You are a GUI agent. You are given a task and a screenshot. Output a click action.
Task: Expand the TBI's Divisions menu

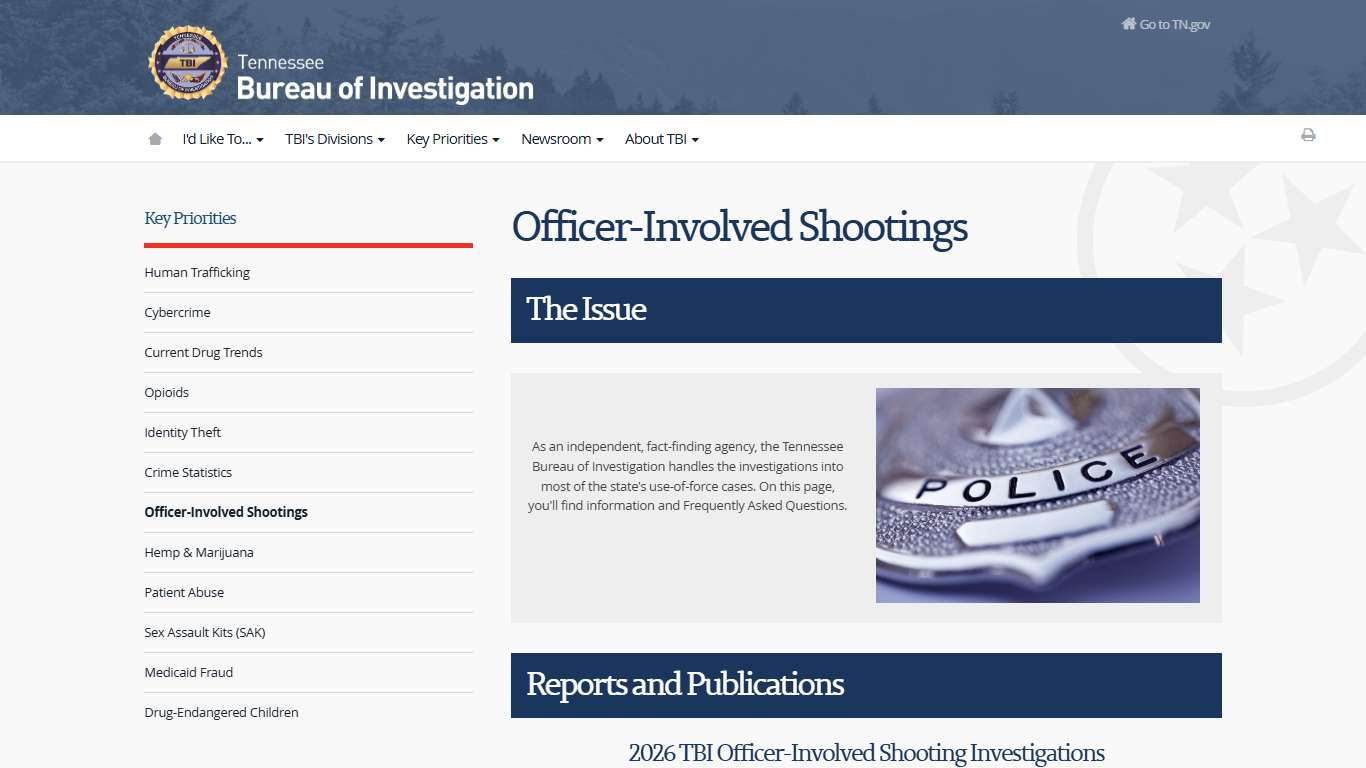(x=334, y=139)
